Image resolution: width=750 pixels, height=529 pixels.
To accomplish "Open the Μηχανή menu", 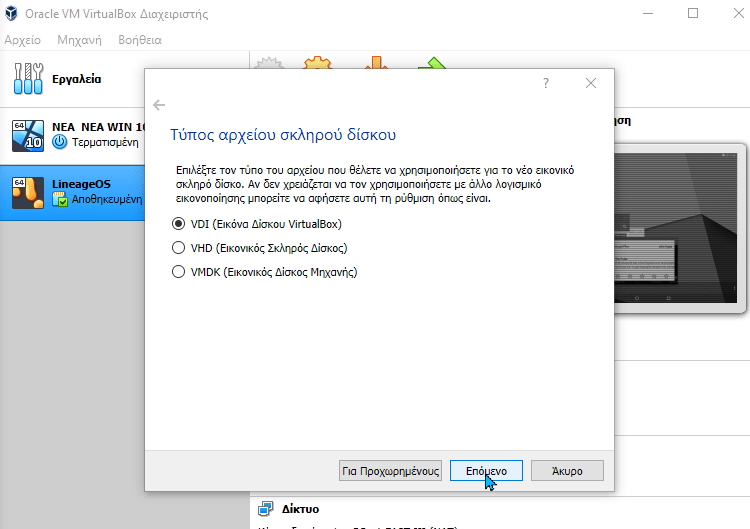I will point(79,40).
